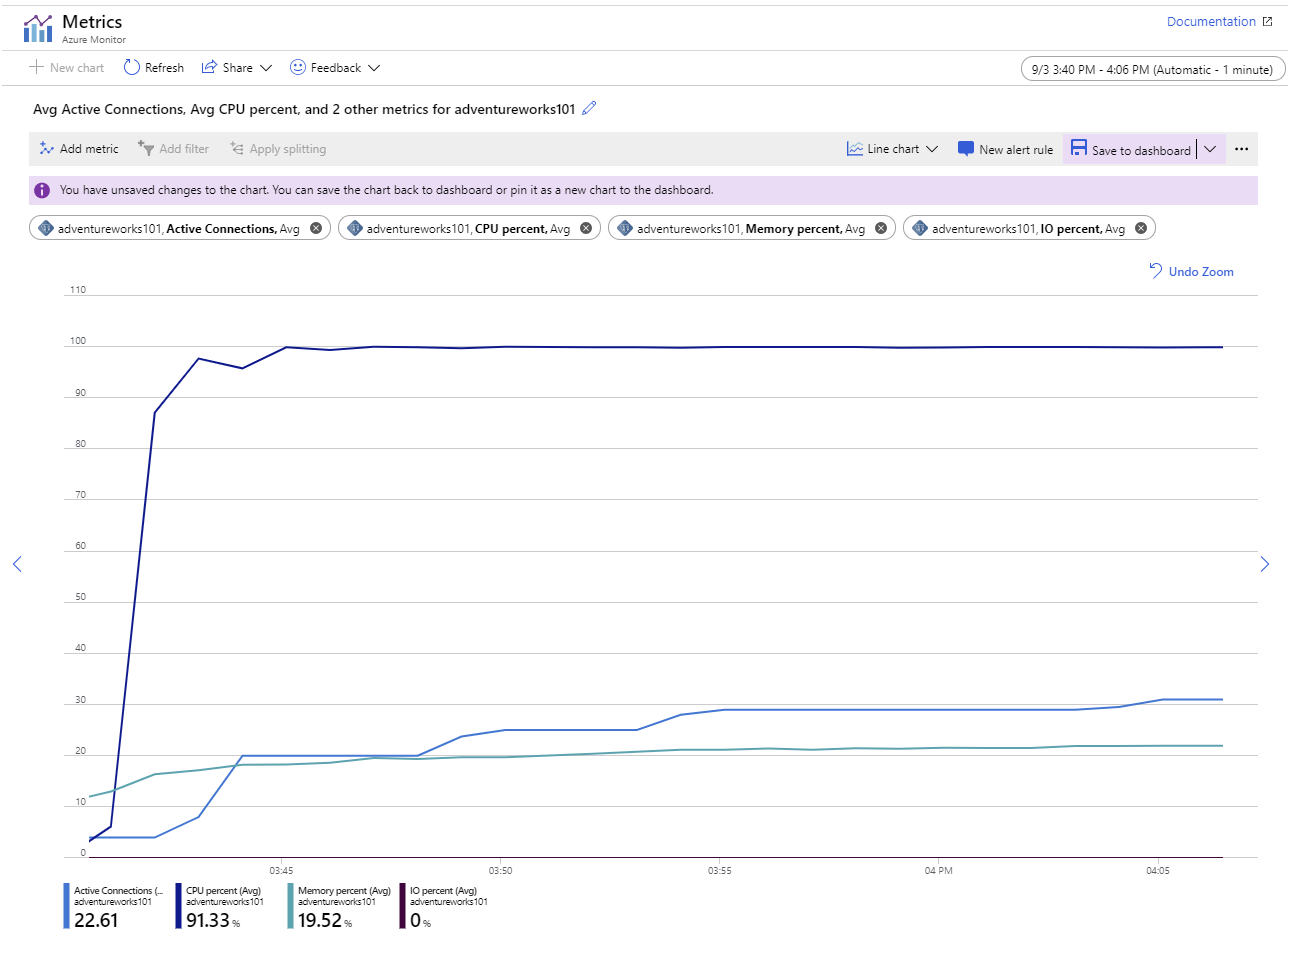Click the Line chart icon
This screenshot has height=955, width=1290.
(x=855, y=148)
